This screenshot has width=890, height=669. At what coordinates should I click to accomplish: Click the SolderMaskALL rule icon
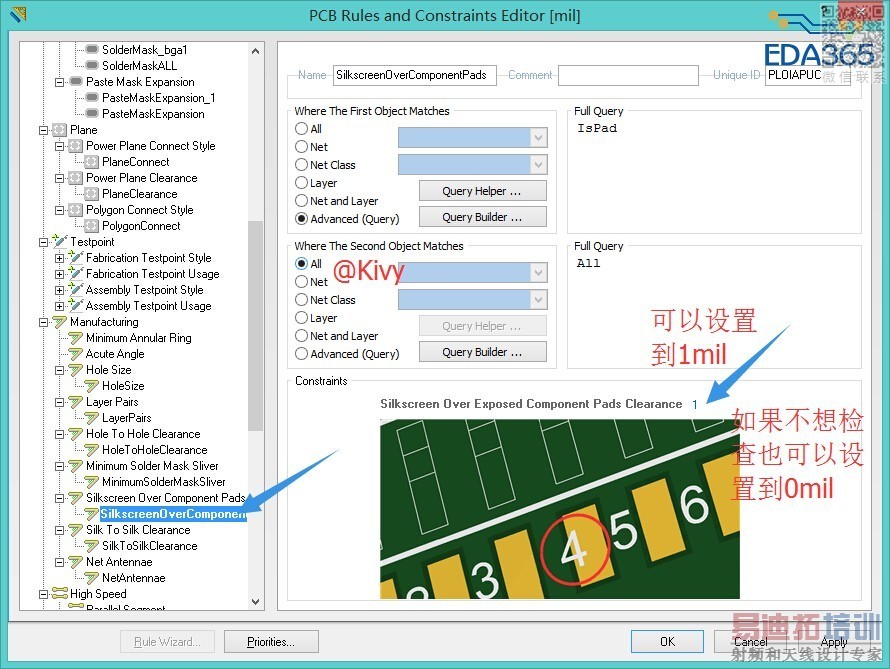pos(92,66)
